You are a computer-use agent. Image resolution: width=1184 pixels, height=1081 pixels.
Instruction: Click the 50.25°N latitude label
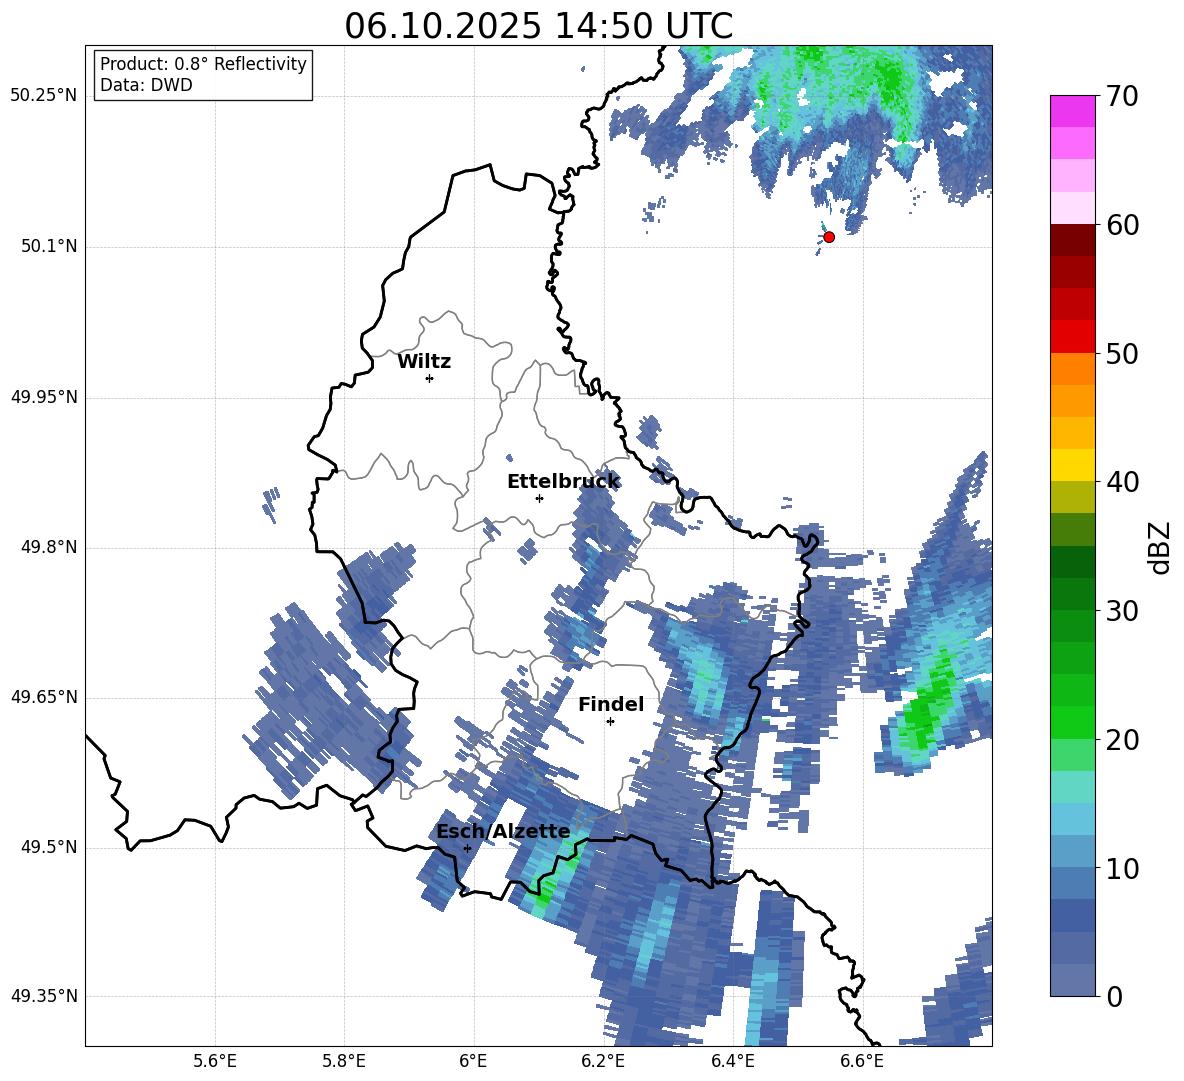pos(44,97)
